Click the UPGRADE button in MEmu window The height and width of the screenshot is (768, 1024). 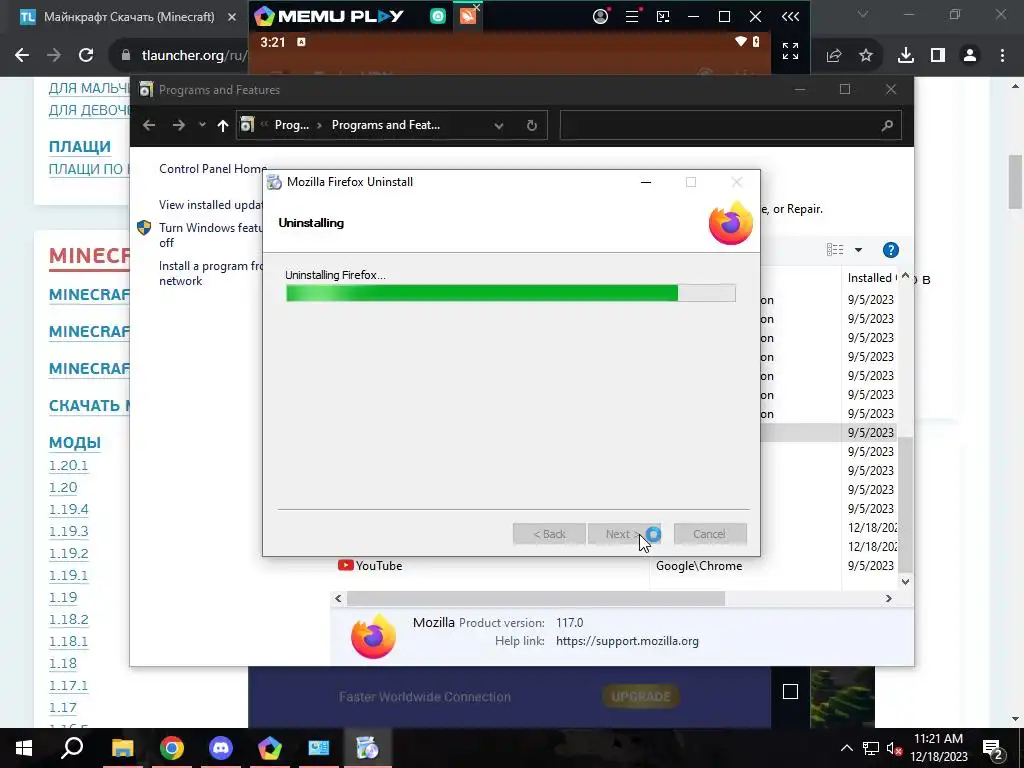640,697
